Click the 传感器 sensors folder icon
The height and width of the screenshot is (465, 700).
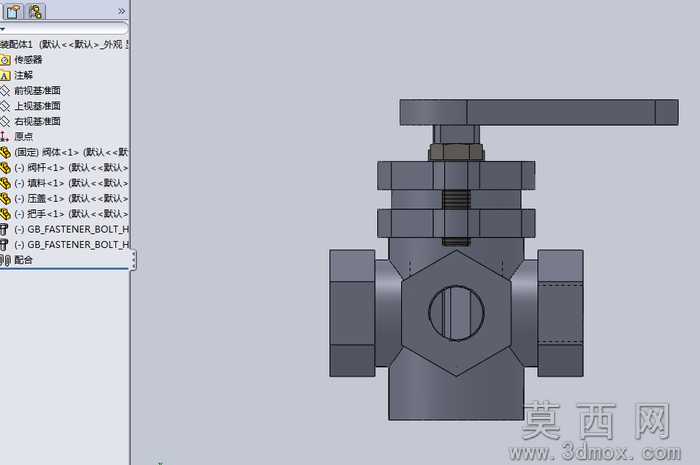point(5,60)
